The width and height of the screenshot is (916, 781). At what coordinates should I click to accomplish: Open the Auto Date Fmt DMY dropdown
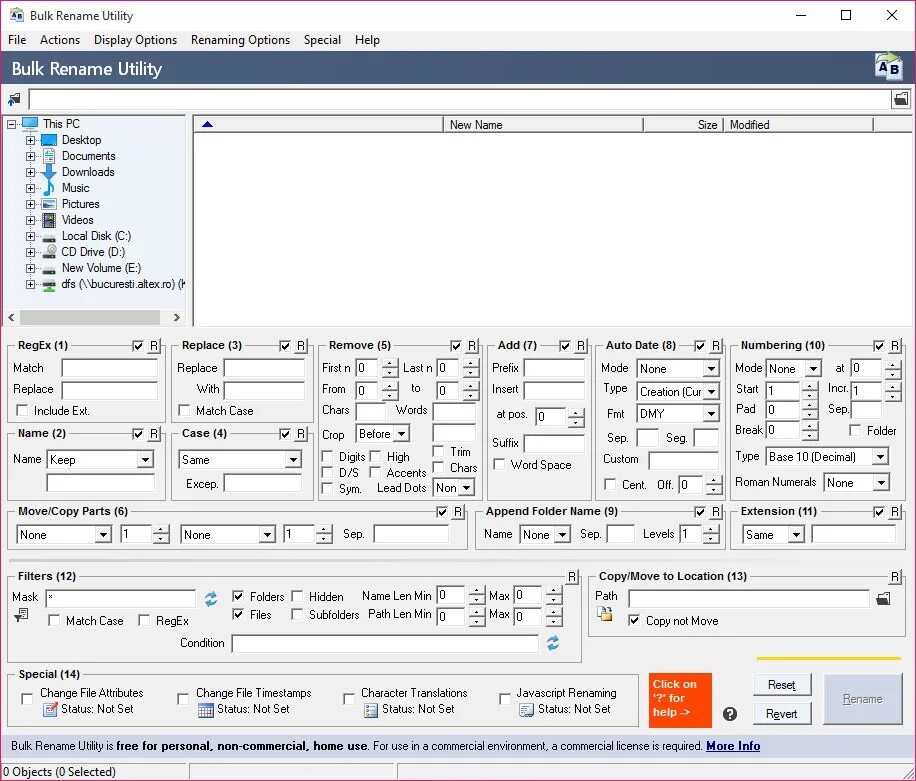click(710, 414)
